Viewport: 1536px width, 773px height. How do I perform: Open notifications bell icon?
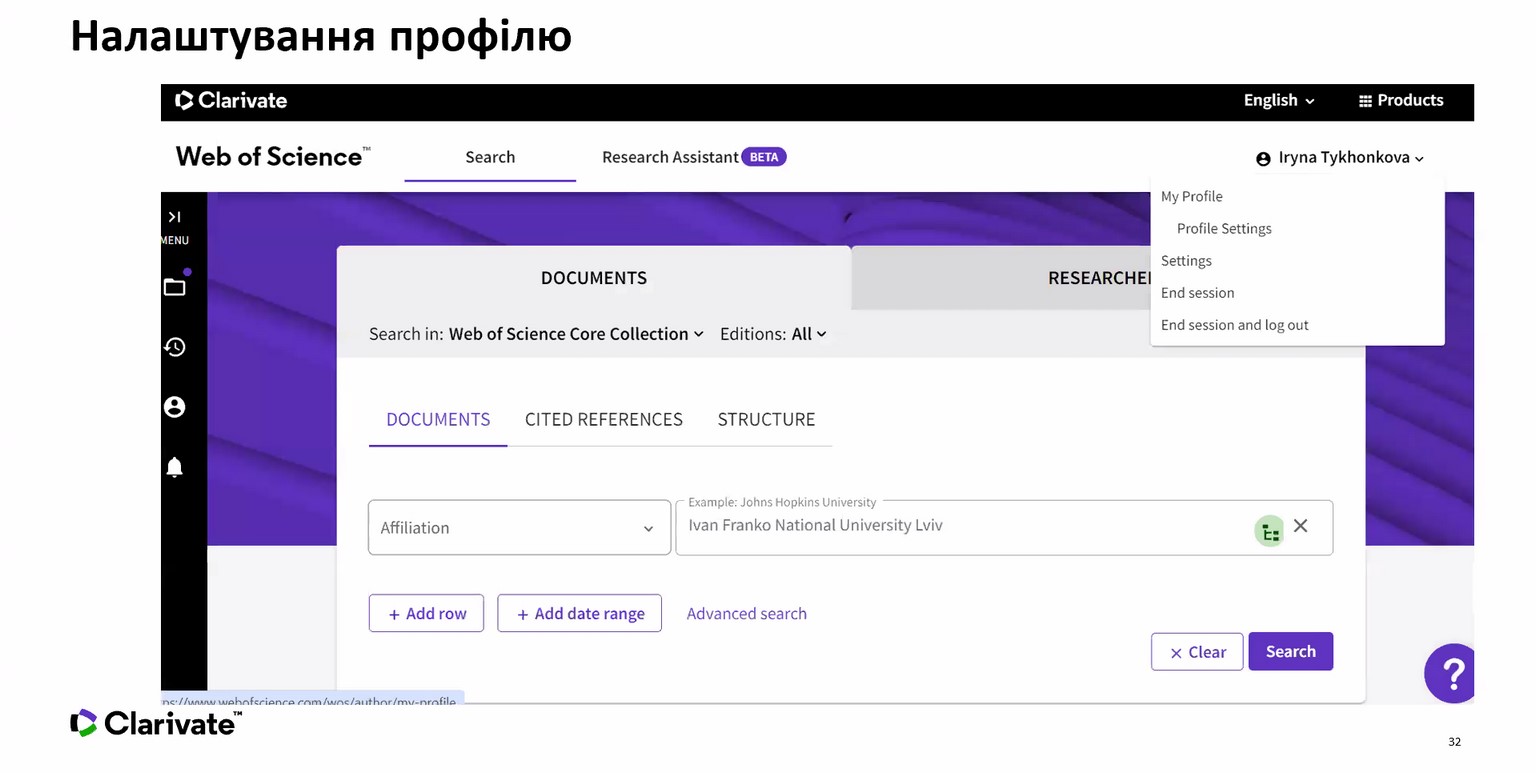click(x=175, y=467)
